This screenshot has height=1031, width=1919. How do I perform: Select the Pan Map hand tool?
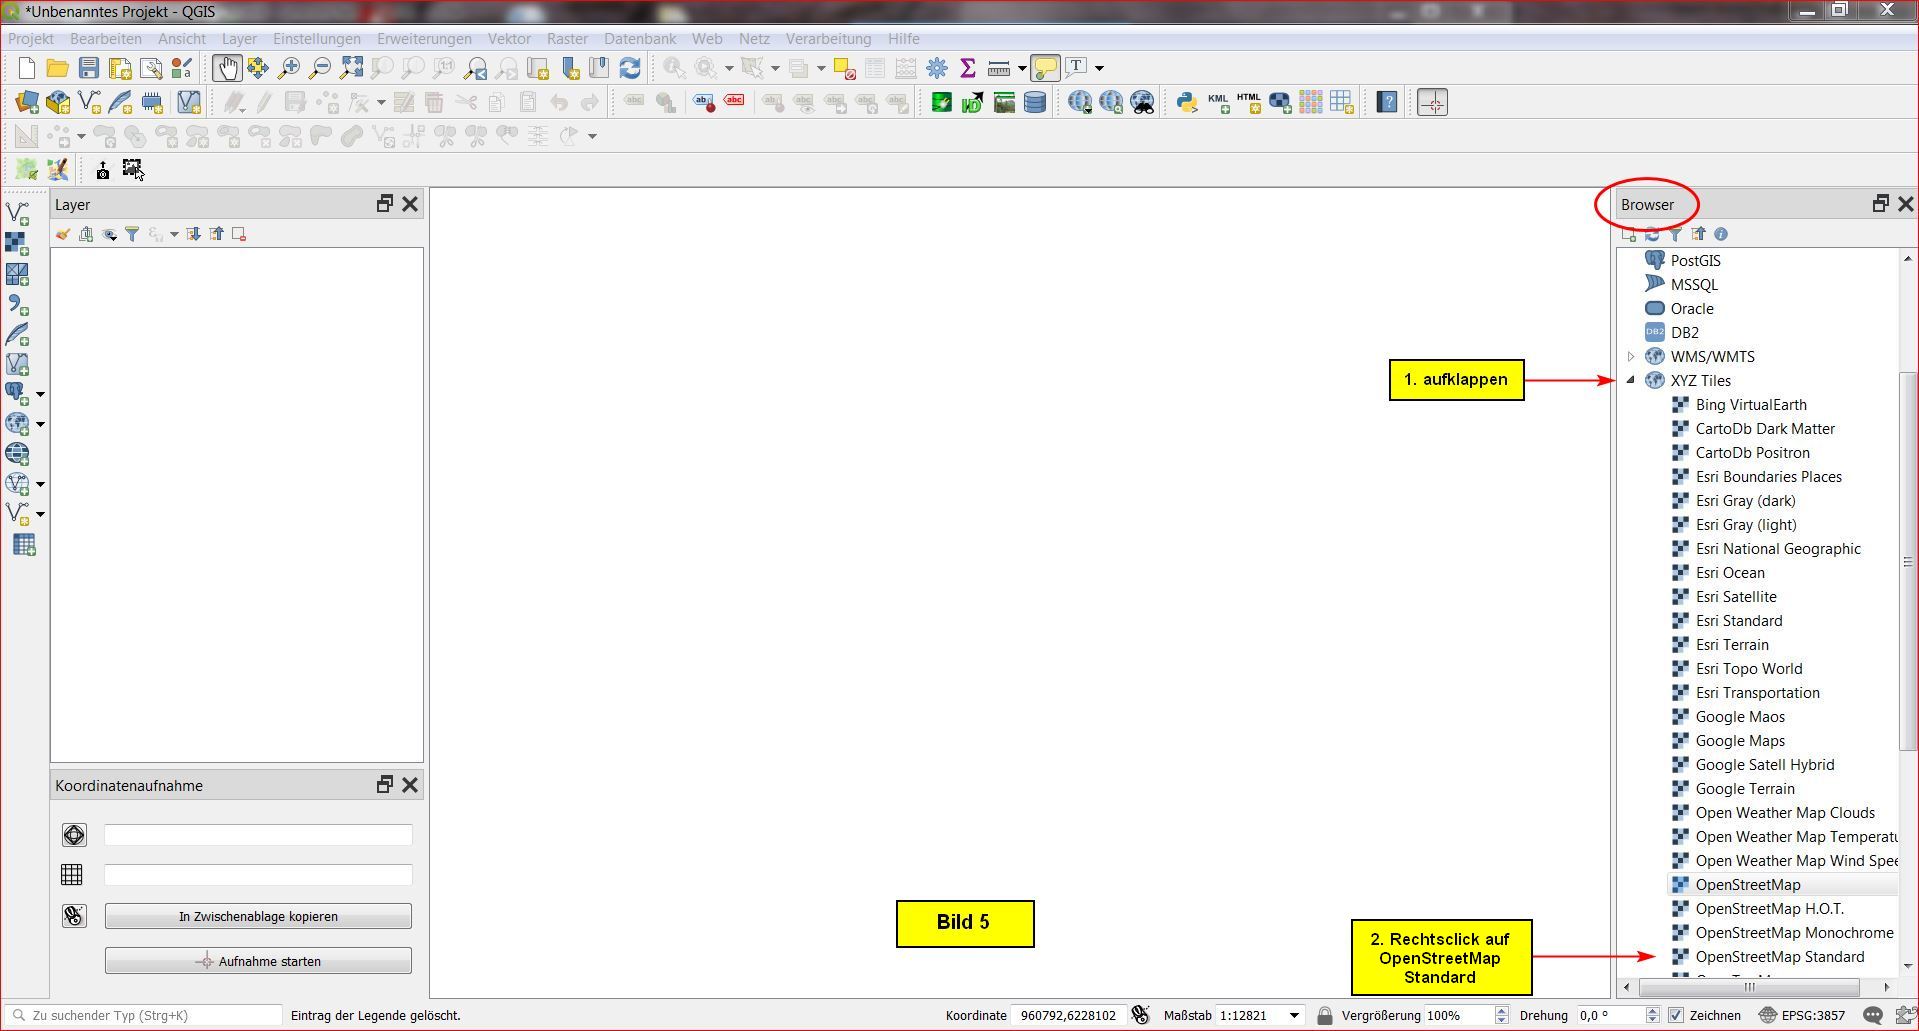pos(227,68)
